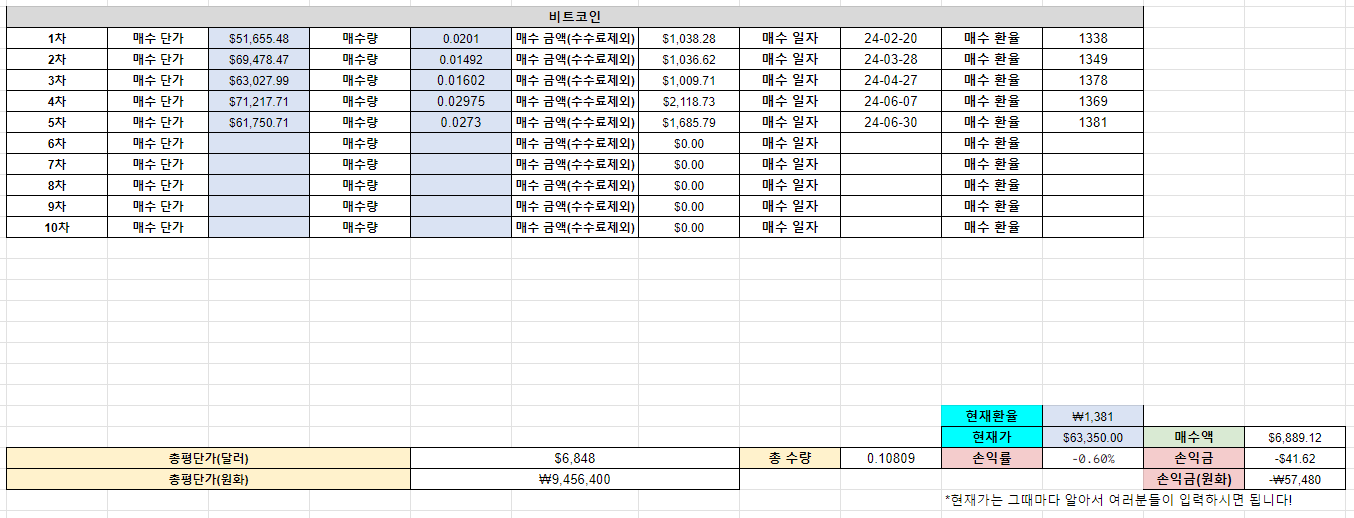Edit current exchange rate ₩1,381
The image size is (1354, 518).
[x=1093, y=416]
